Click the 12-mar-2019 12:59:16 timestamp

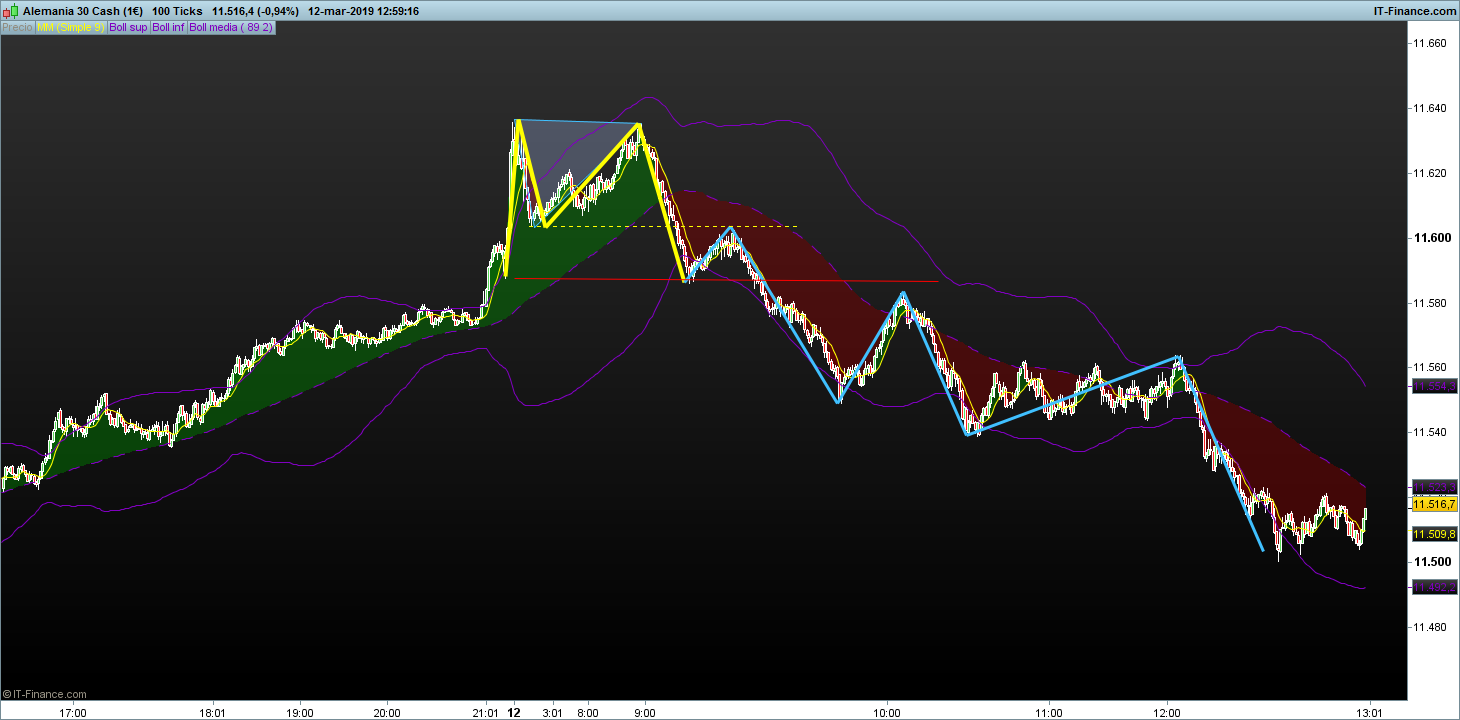click(363, 11)
